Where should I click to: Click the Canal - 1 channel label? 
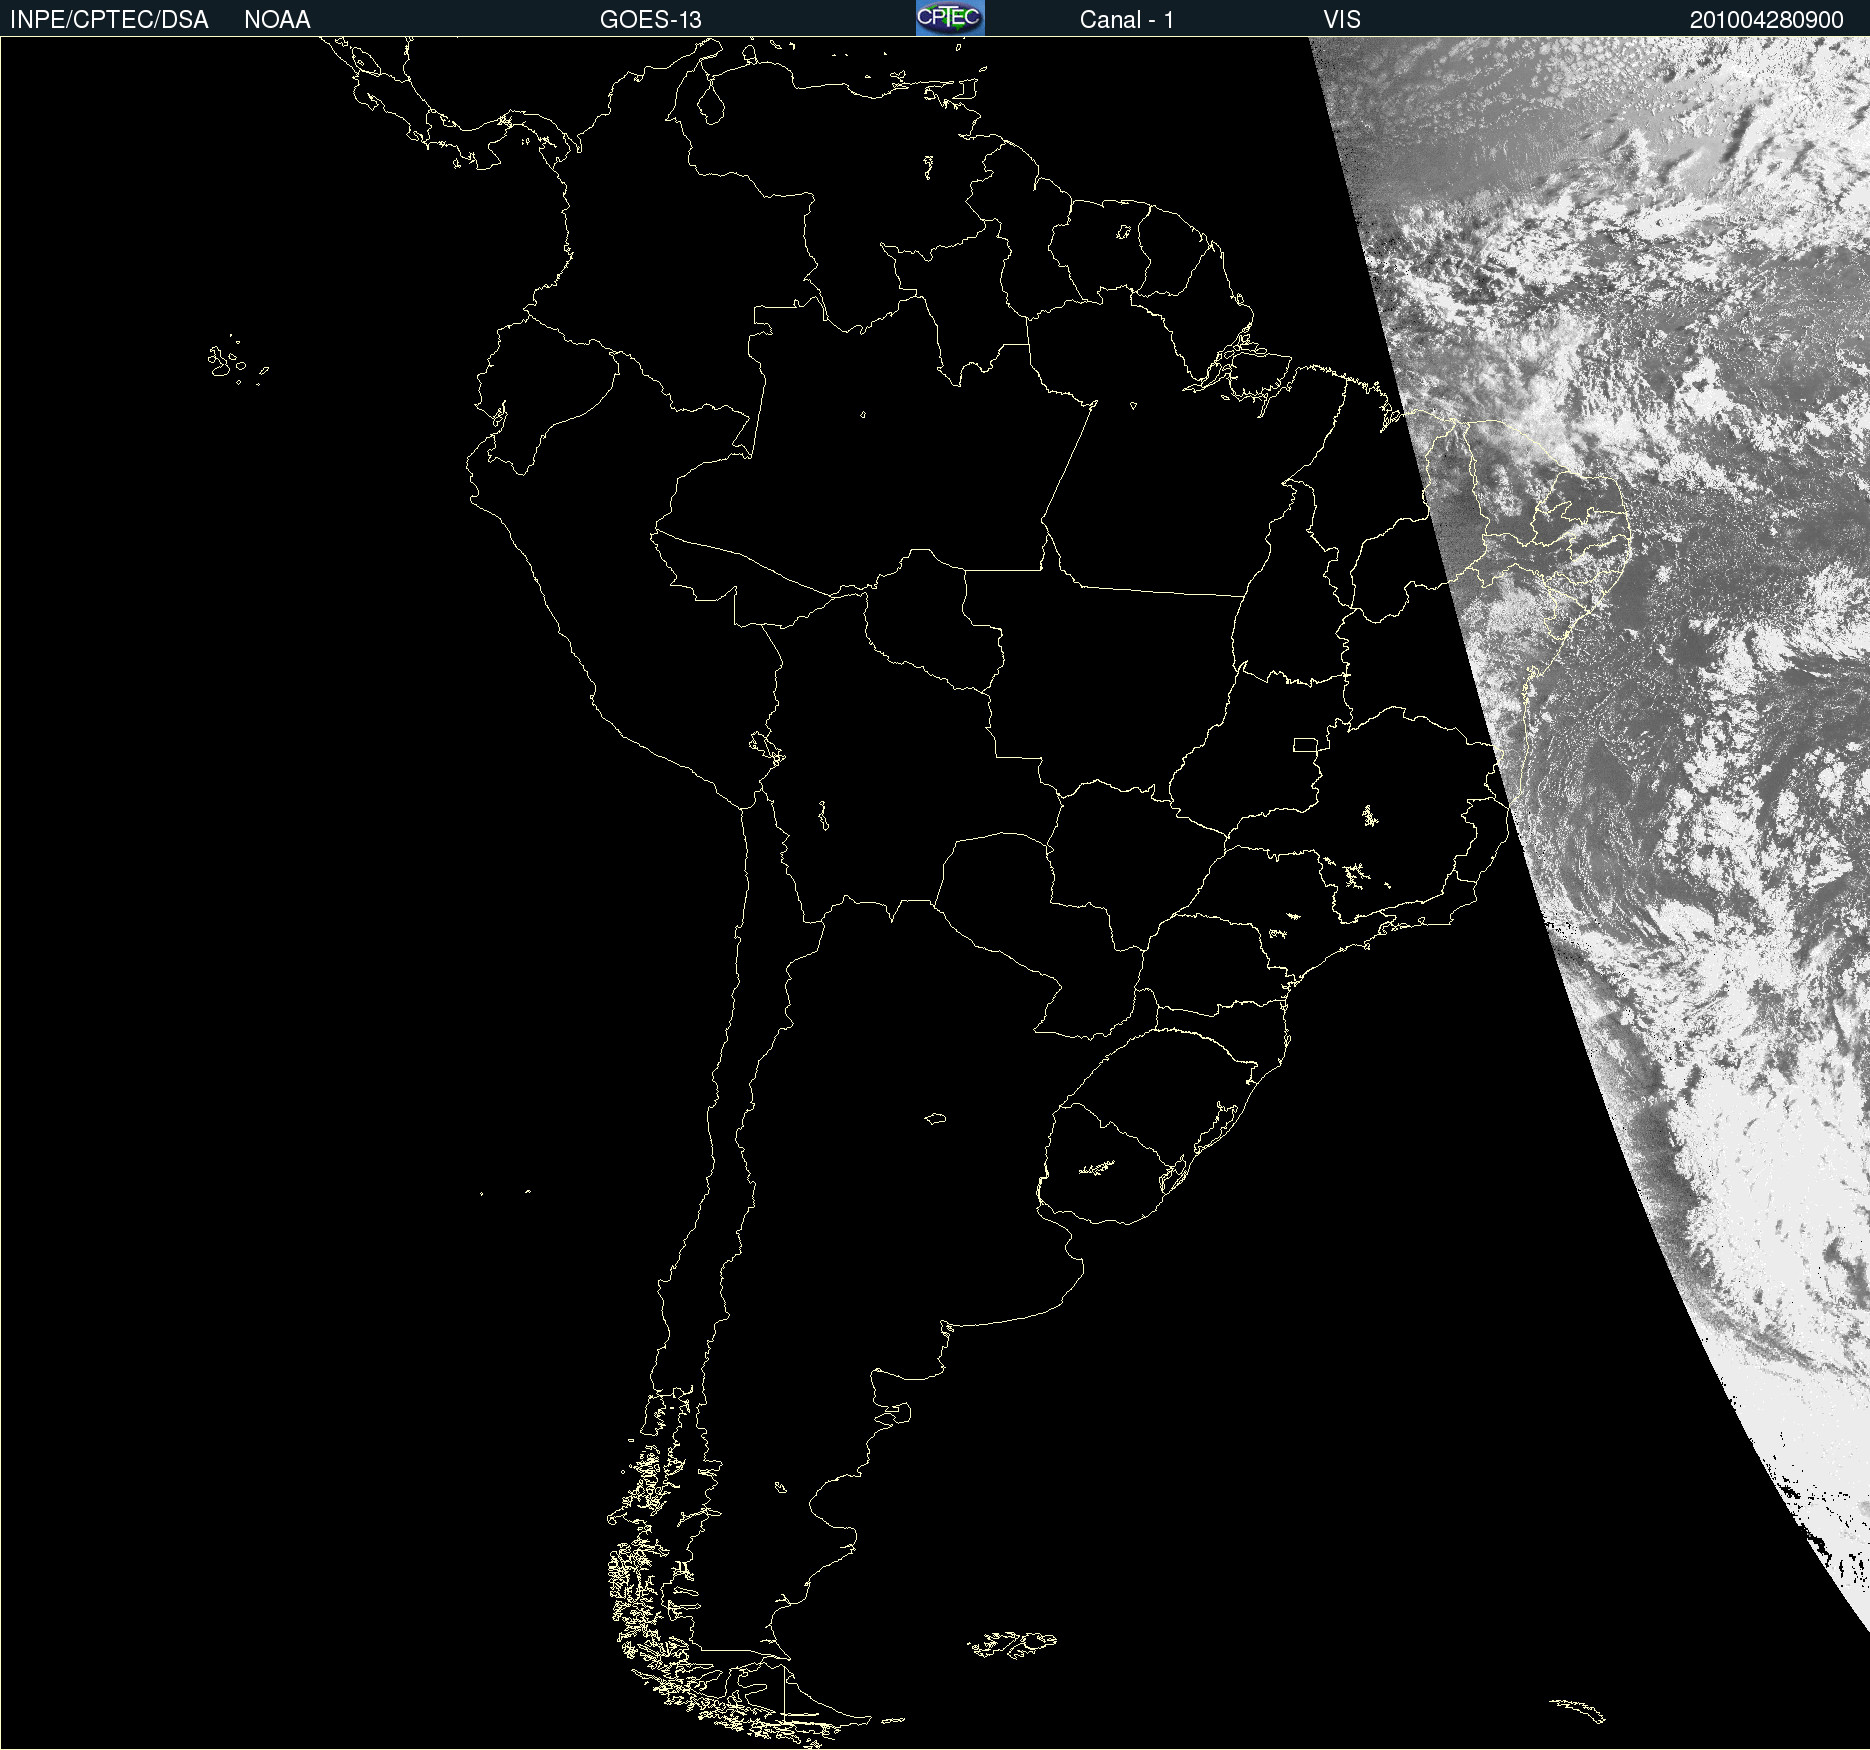(x=1126, y=20)
